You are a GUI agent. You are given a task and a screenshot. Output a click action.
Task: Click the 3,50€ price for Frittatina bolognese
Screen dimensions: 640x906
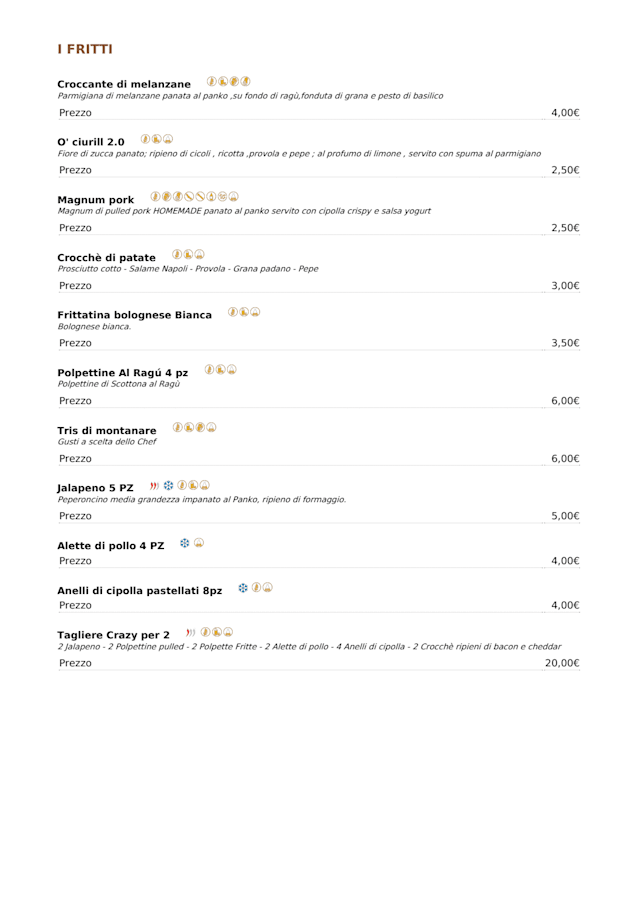pos(565,343)
